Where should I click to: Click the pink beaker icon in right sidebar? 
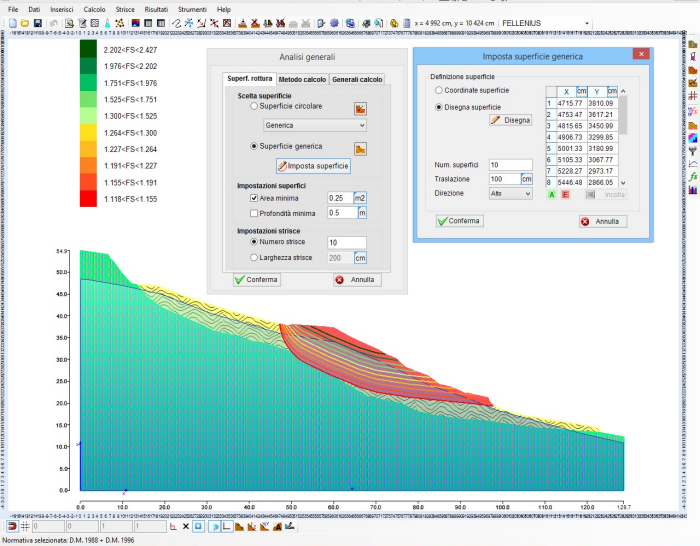693,57
